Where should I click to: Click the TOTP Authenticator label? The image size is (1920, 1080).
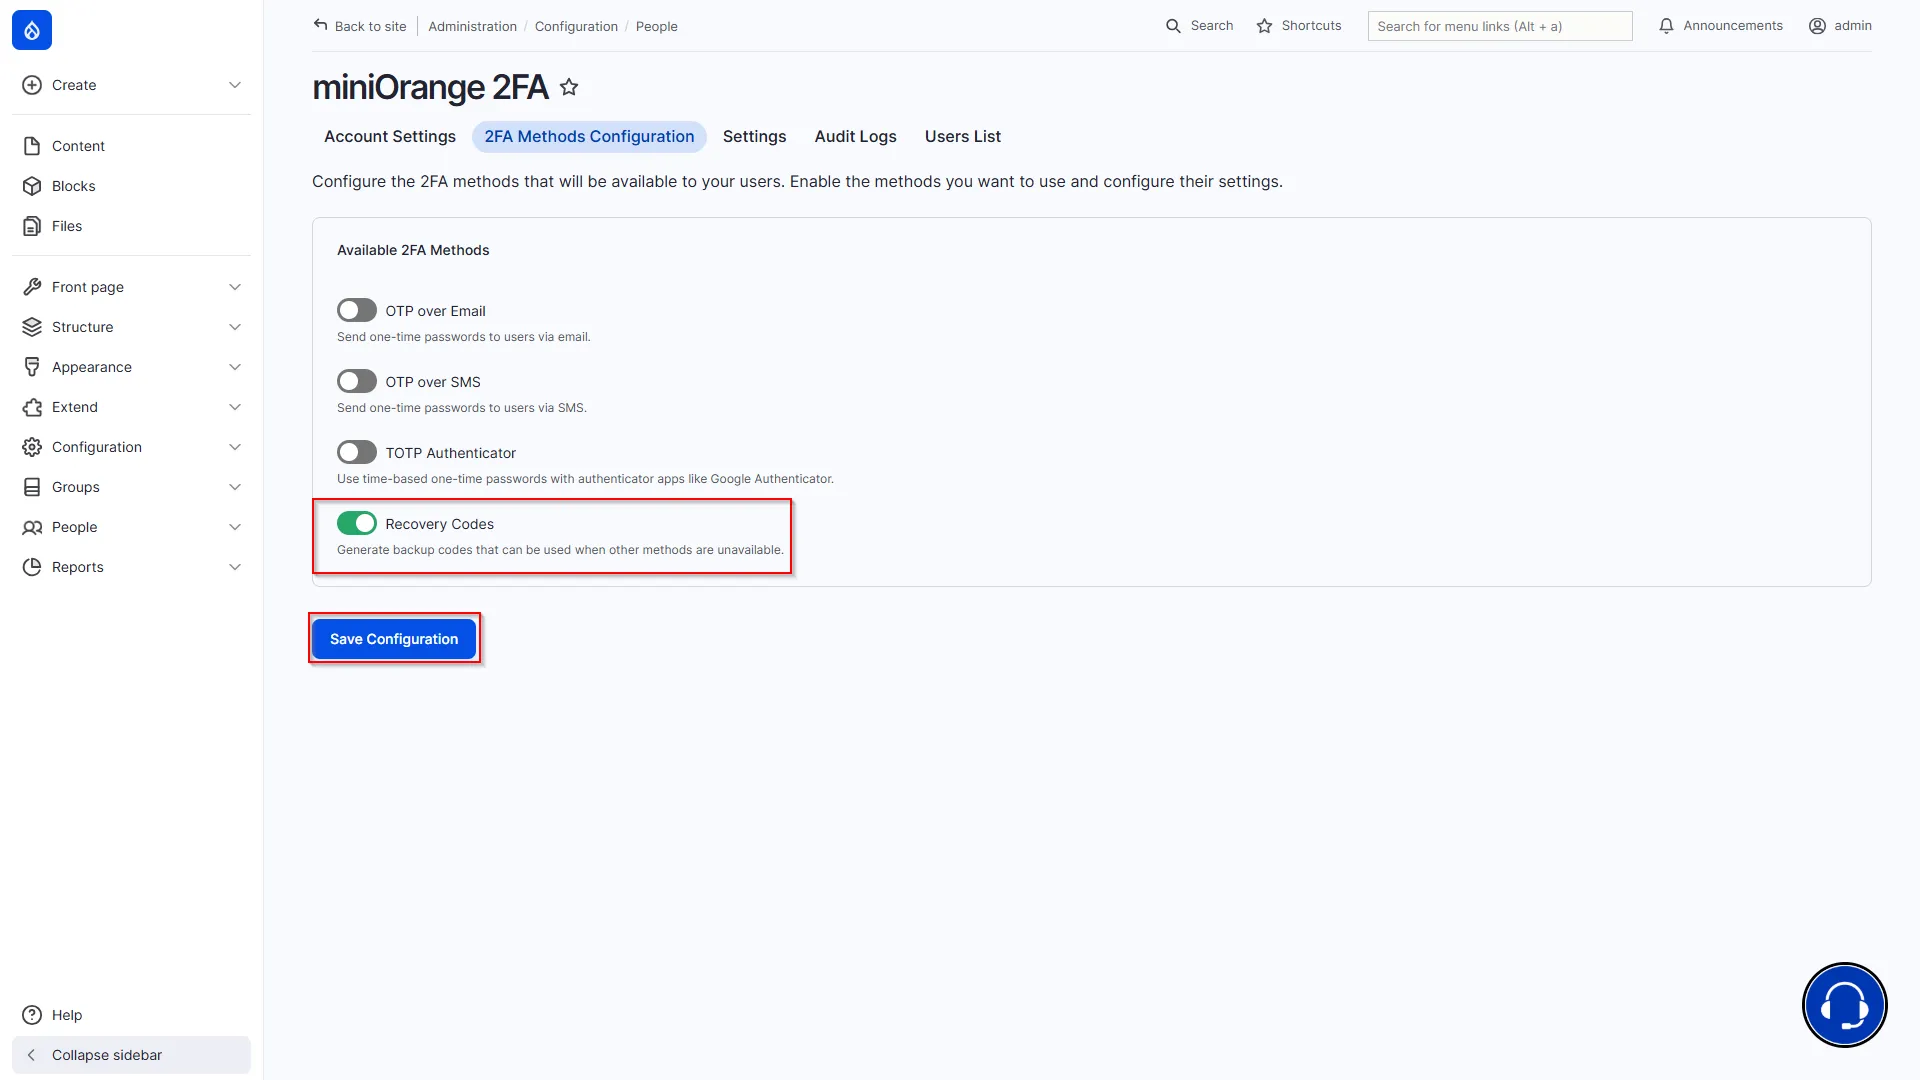[x=451, y=453]
